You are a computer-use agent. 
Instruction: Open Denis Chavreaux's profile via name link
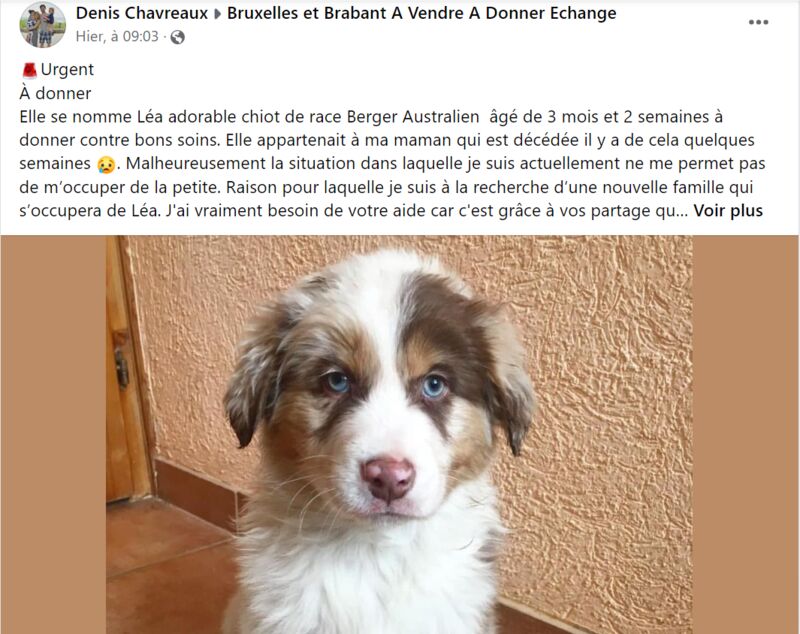pyautogui.click(x=142, y=13)
